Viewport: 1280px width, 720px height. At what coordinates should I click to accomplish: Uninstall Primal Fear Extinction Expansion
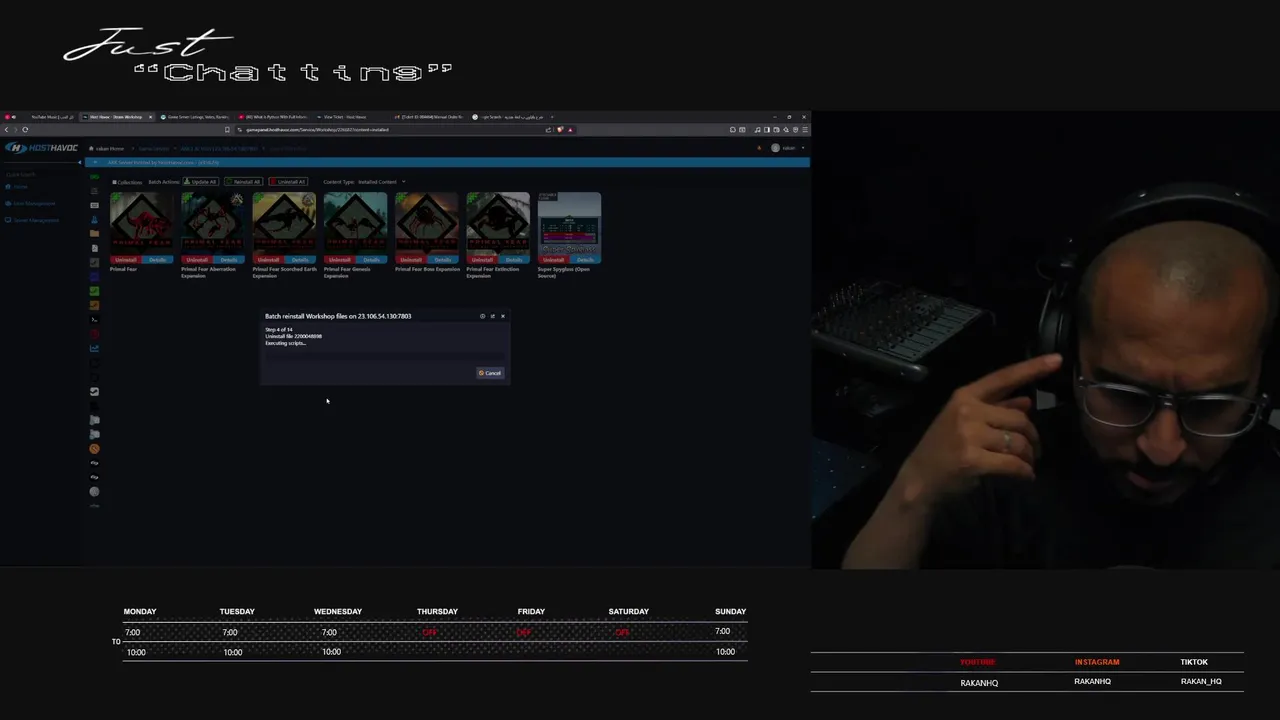pos(482,260)
